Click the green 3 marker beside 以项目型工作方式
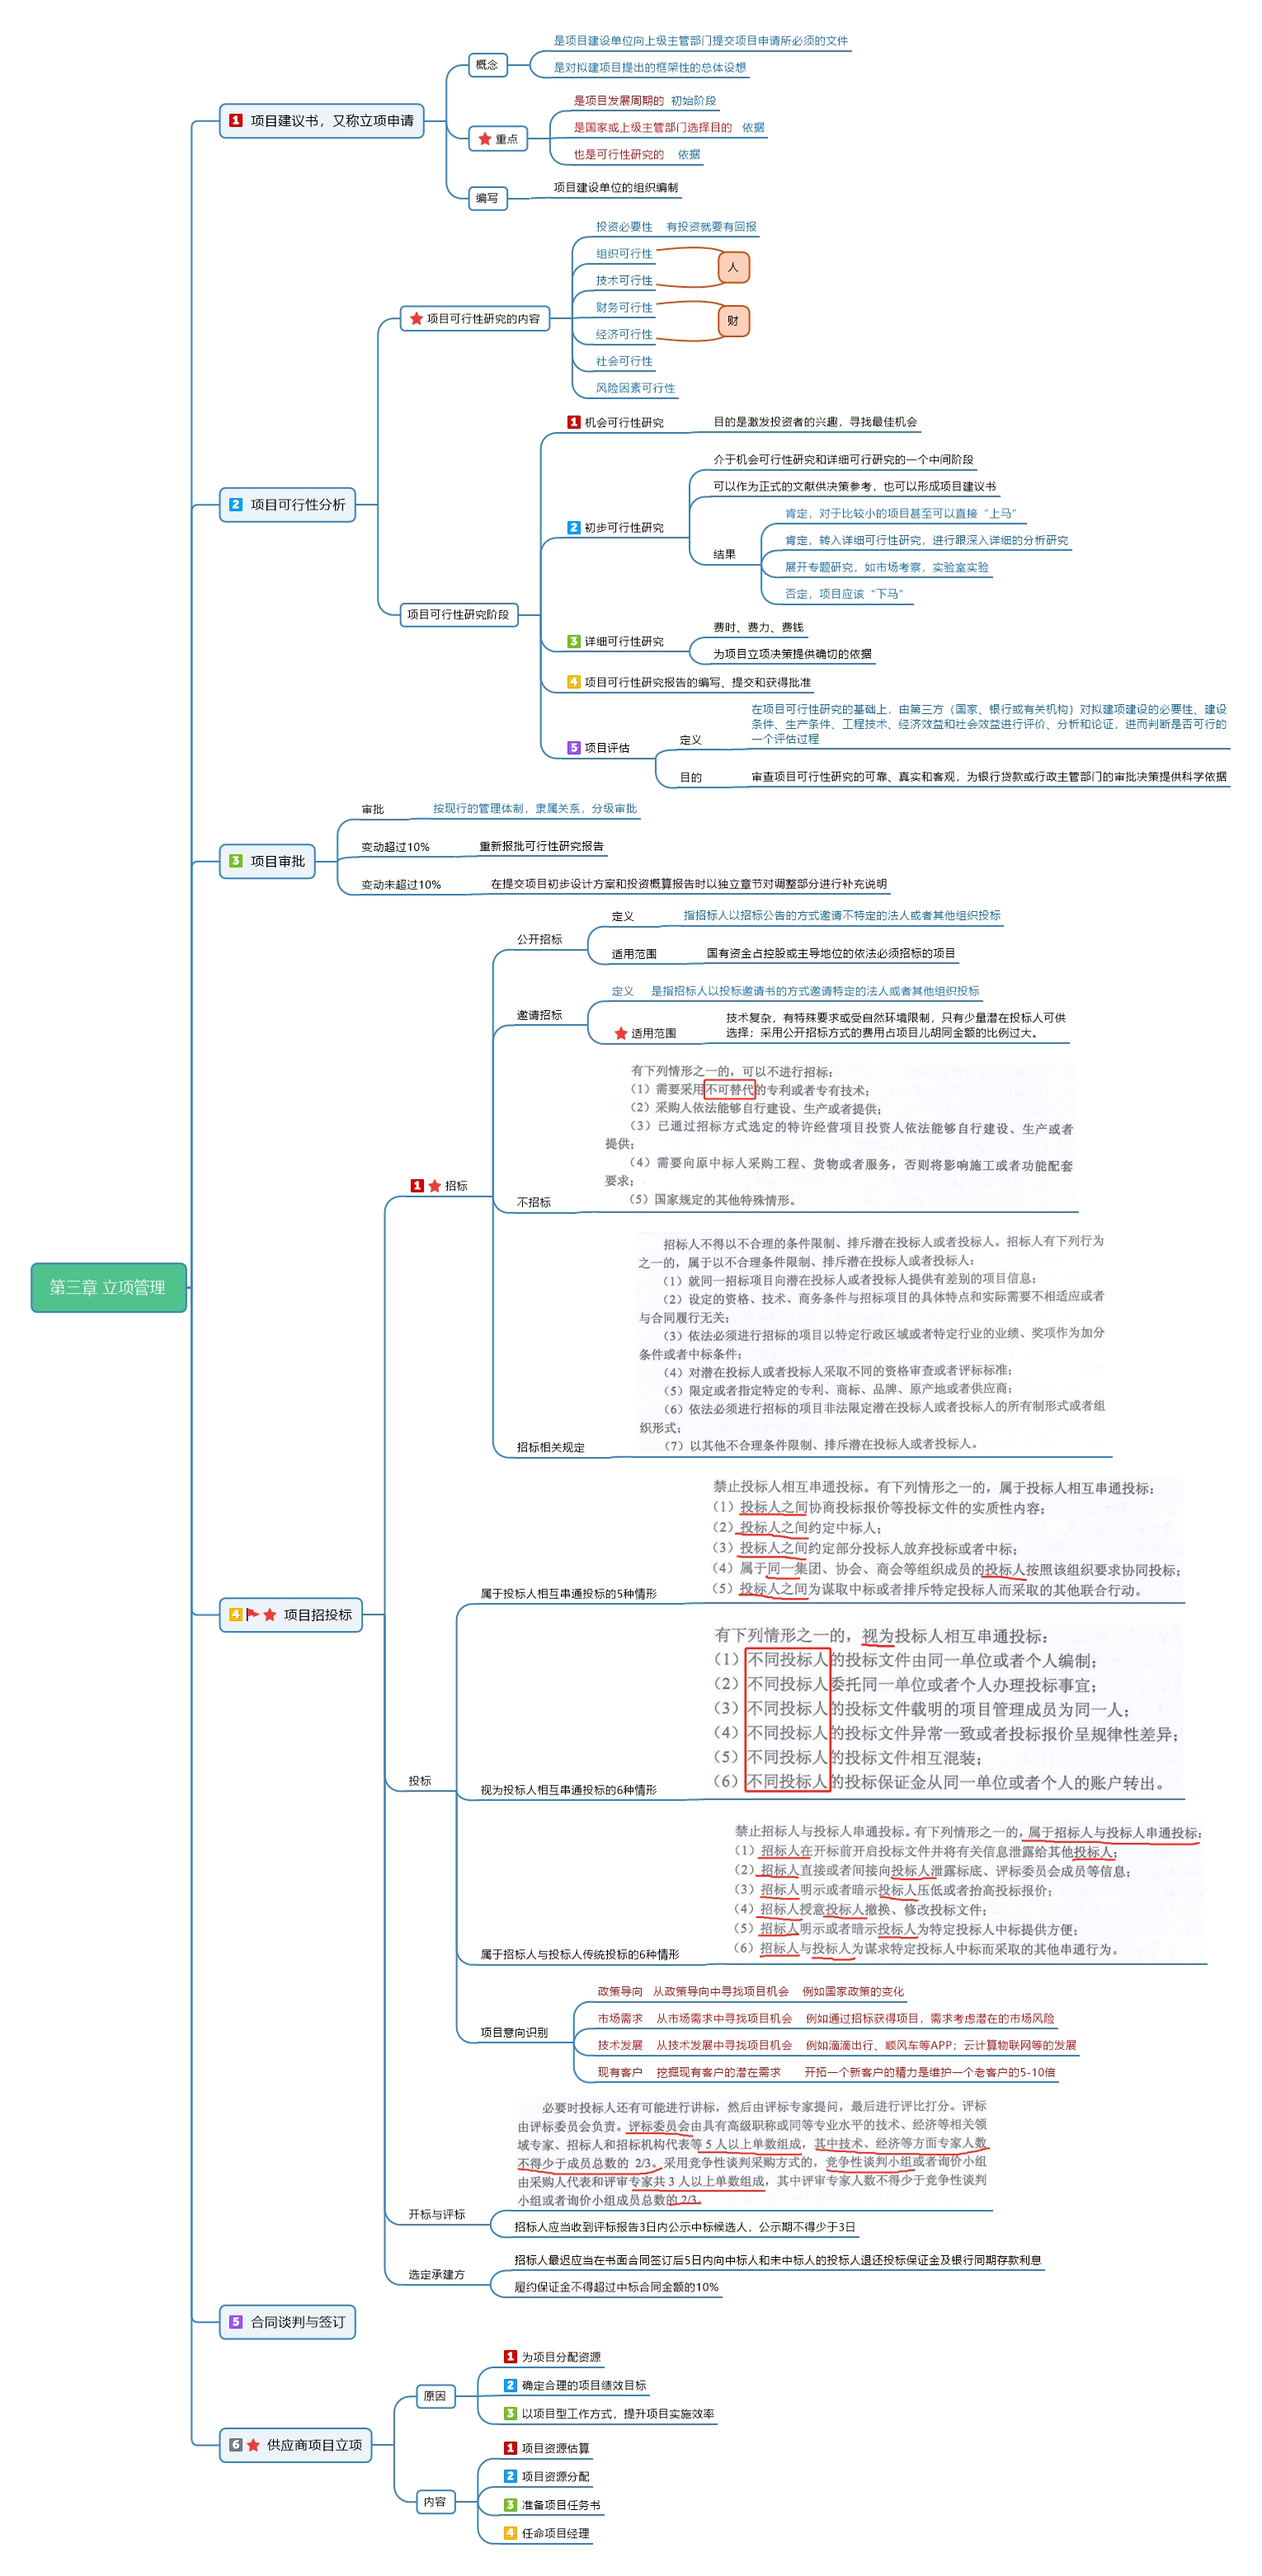This screenshot has height=2576, width=1262. point(510,2415)
